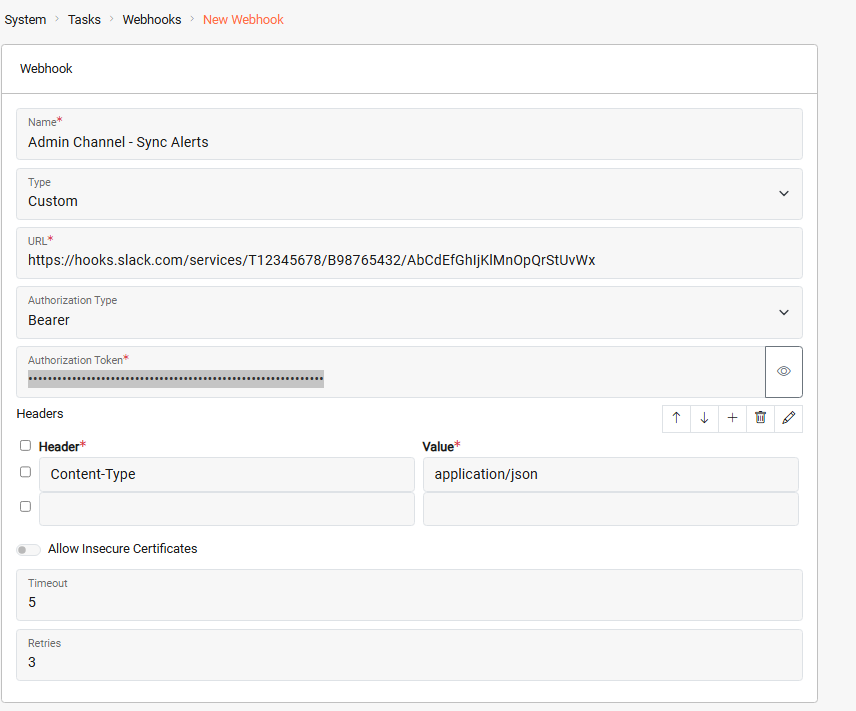
Task: Select the New Webhook breadcrumb entry
Action: coord(243,19)
